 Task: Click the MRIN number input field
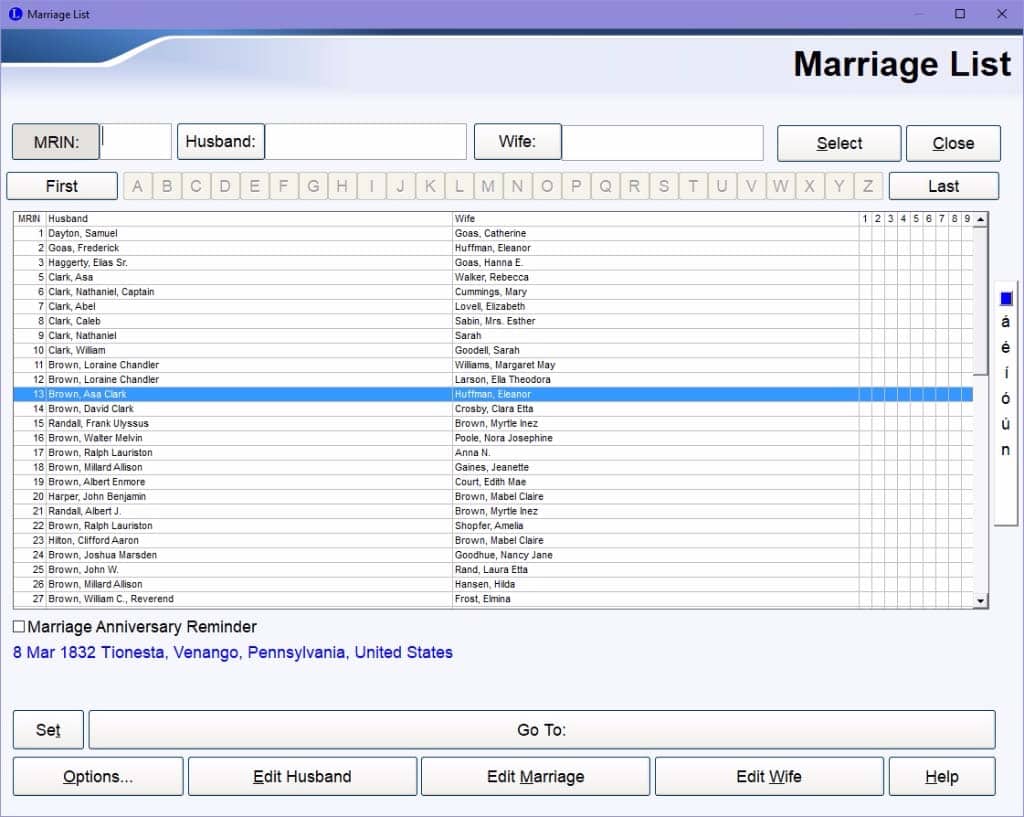[x=136, y=142]
